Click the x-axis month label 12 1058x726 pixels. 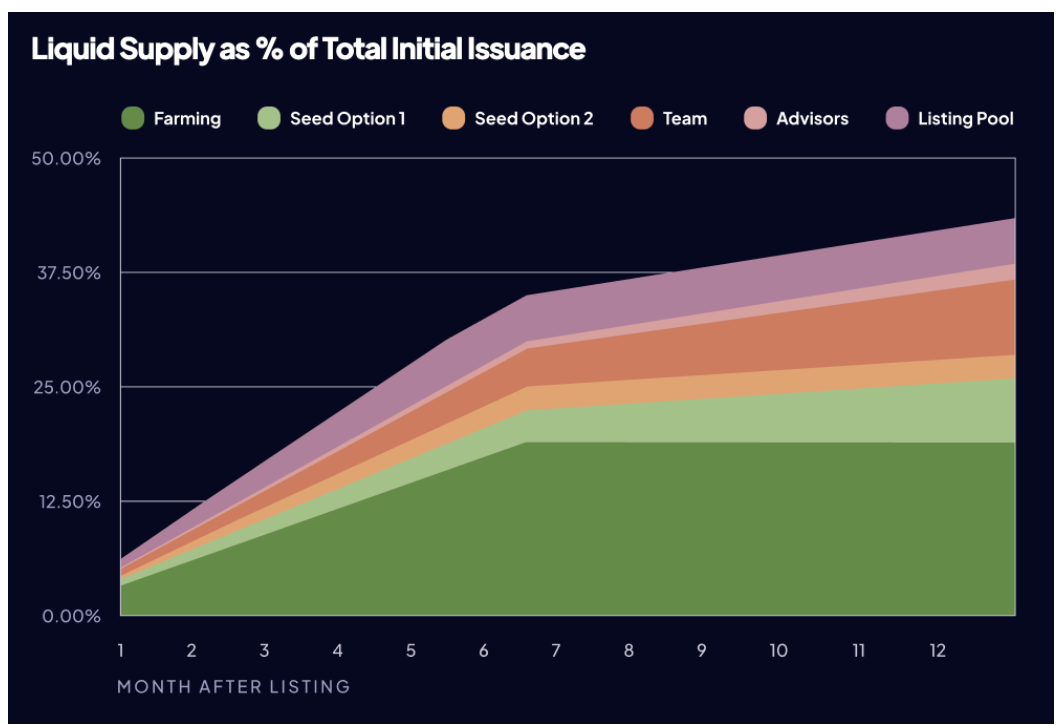click(x=938, y=650)
